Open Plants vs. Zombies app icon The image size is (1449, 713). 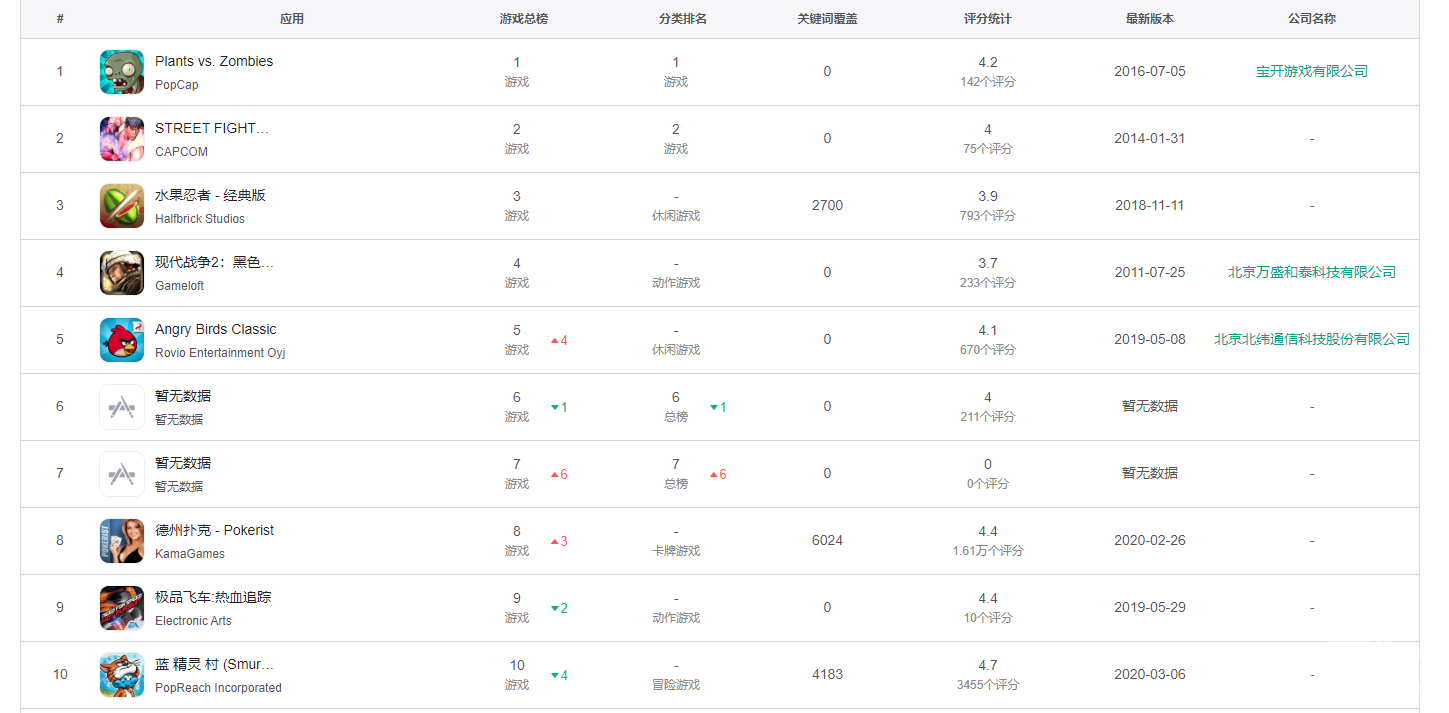coord(122,72)
